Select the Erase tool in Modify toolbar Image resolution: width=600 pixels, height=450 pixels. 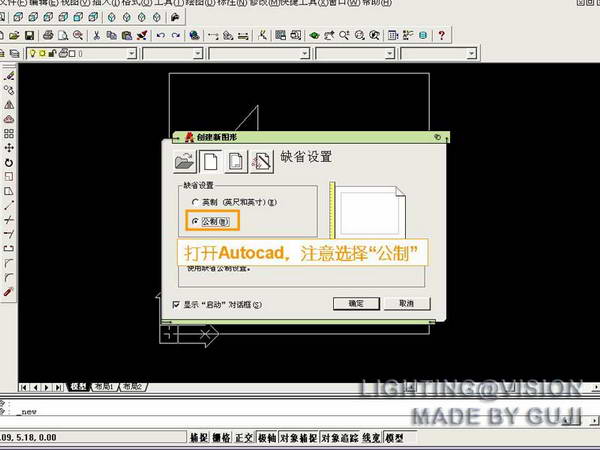tap(9, 76)
